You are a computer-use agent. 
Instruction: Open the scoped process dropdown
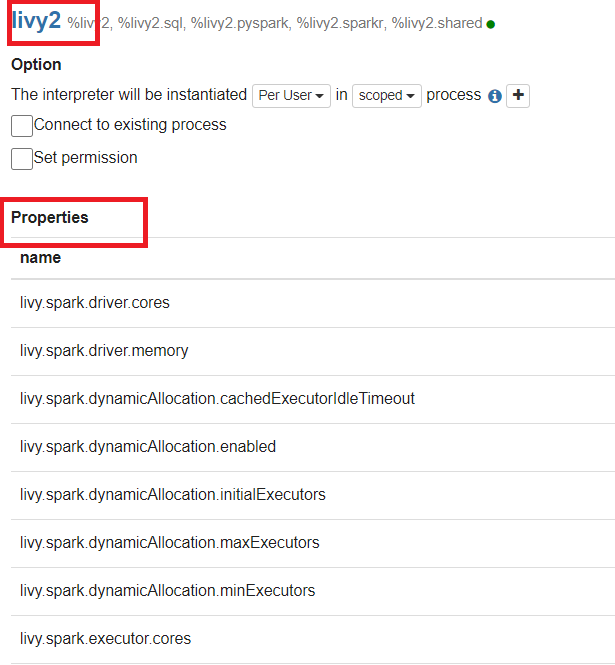(x=386, y=96)
